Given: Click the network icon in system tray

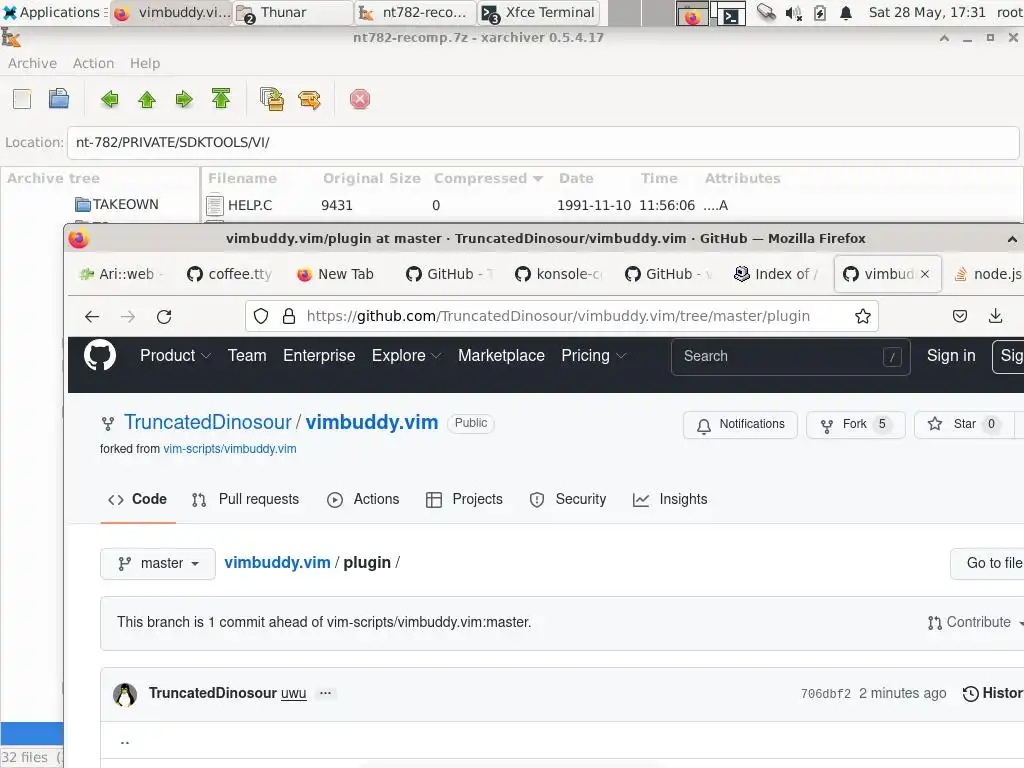Looking at the screenshot, I should pos(766,13).
